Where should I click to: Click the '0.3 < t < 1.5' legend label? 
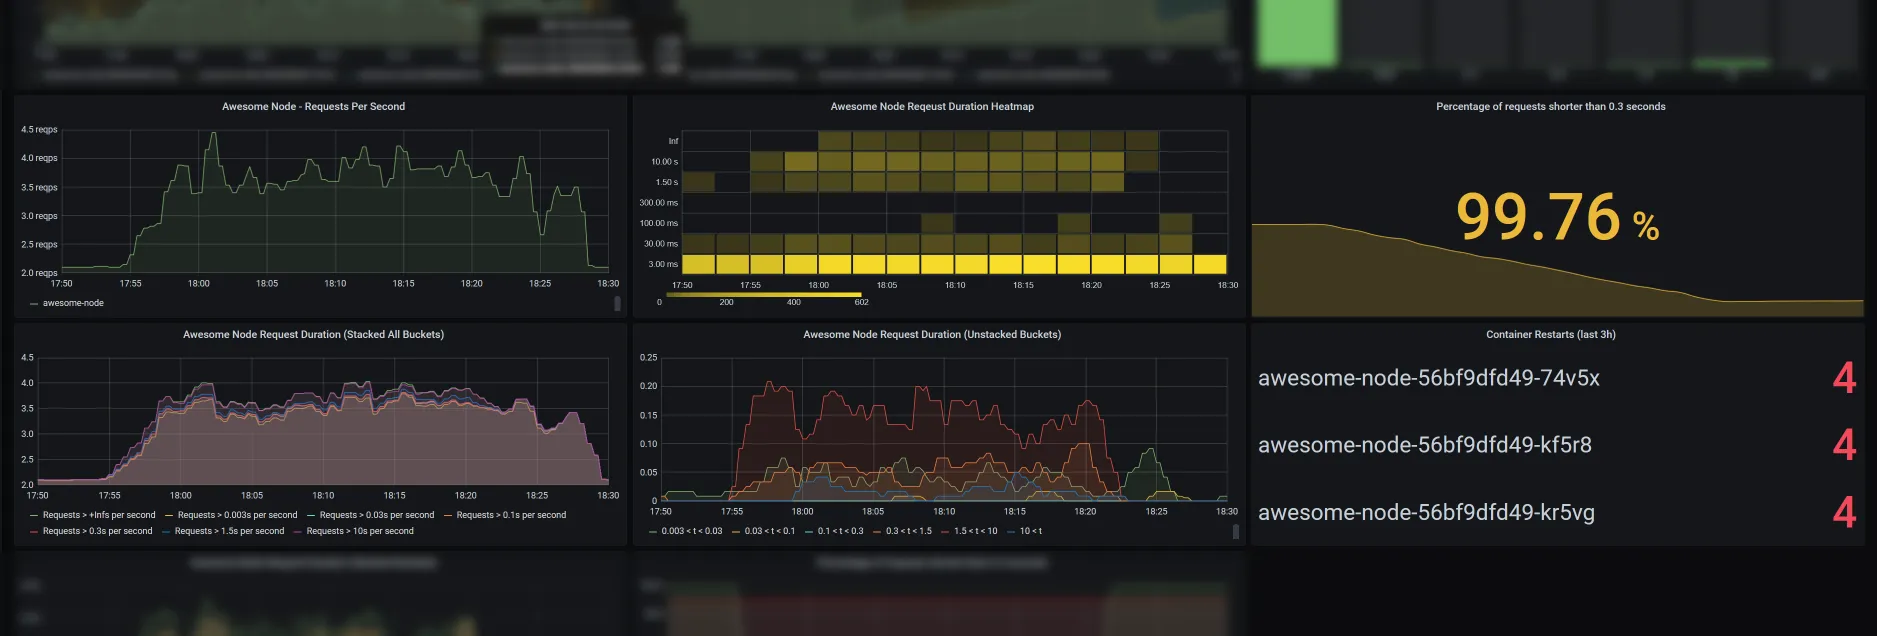point(908,531)
